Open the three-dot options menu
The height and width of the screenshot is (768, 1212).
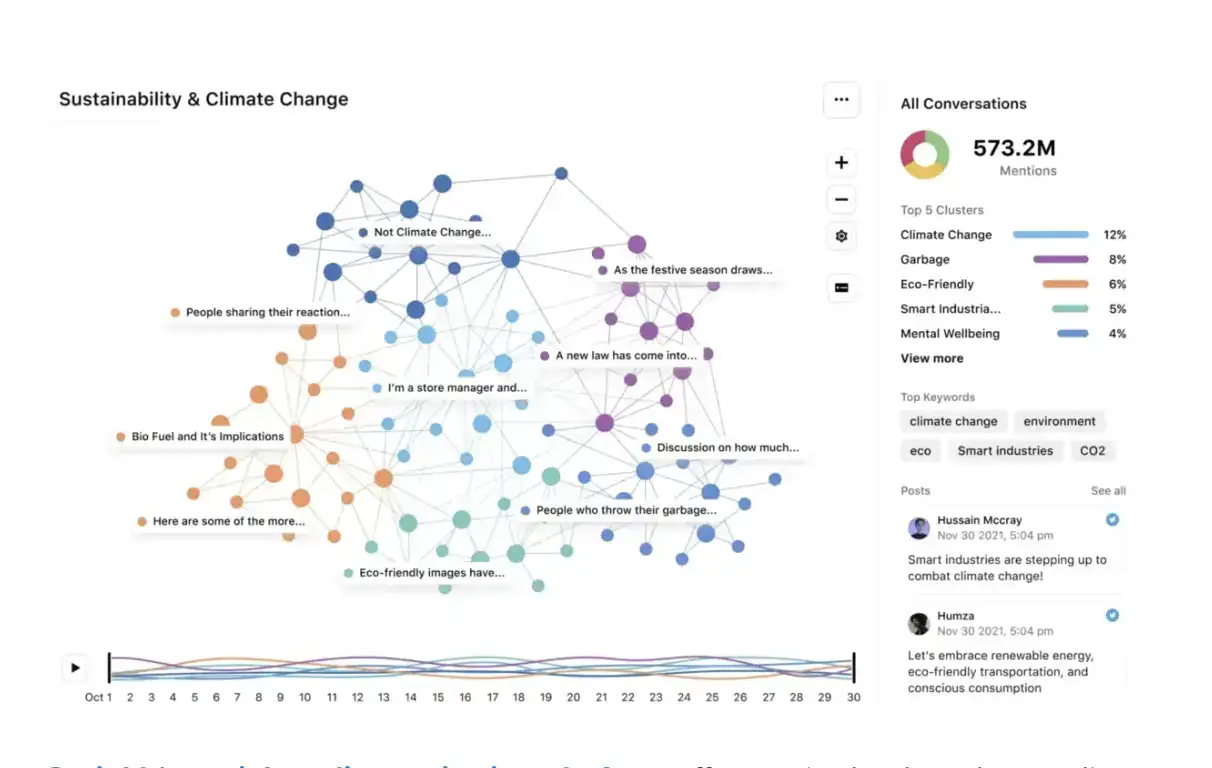pos(841,100)
